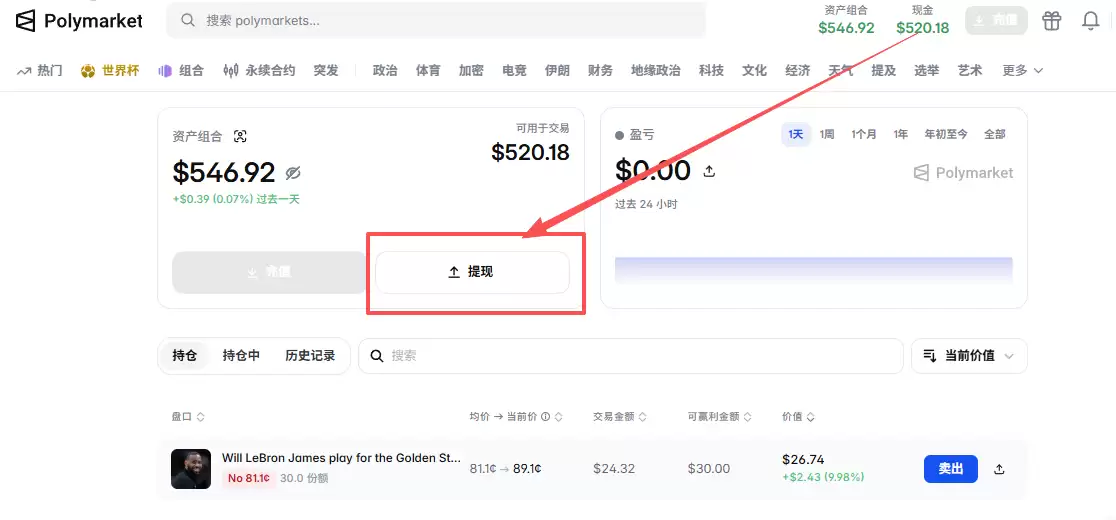Sort by 均价 → 当前价 column
1116x520 pixels.
[516, 417]
